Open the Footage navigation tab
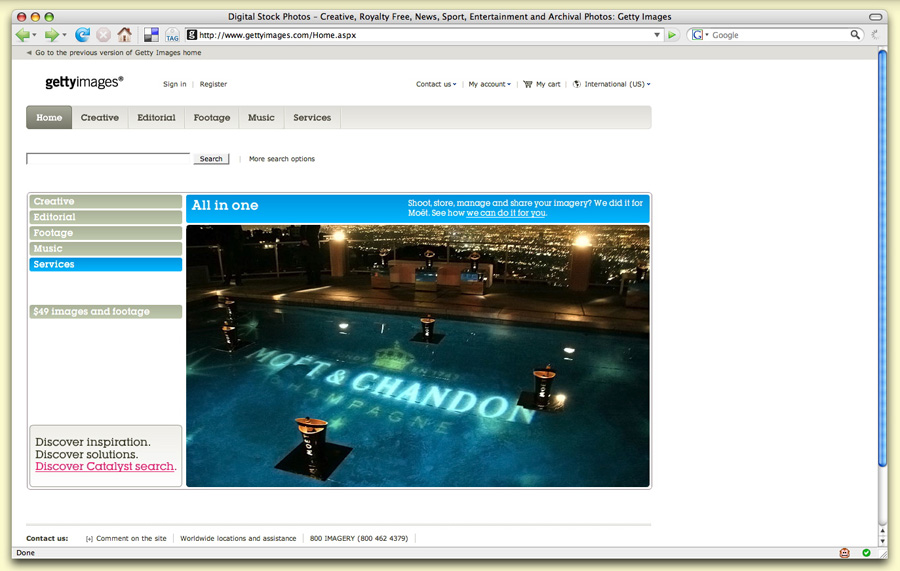This screenshot has width=900, height=571. 211,118
